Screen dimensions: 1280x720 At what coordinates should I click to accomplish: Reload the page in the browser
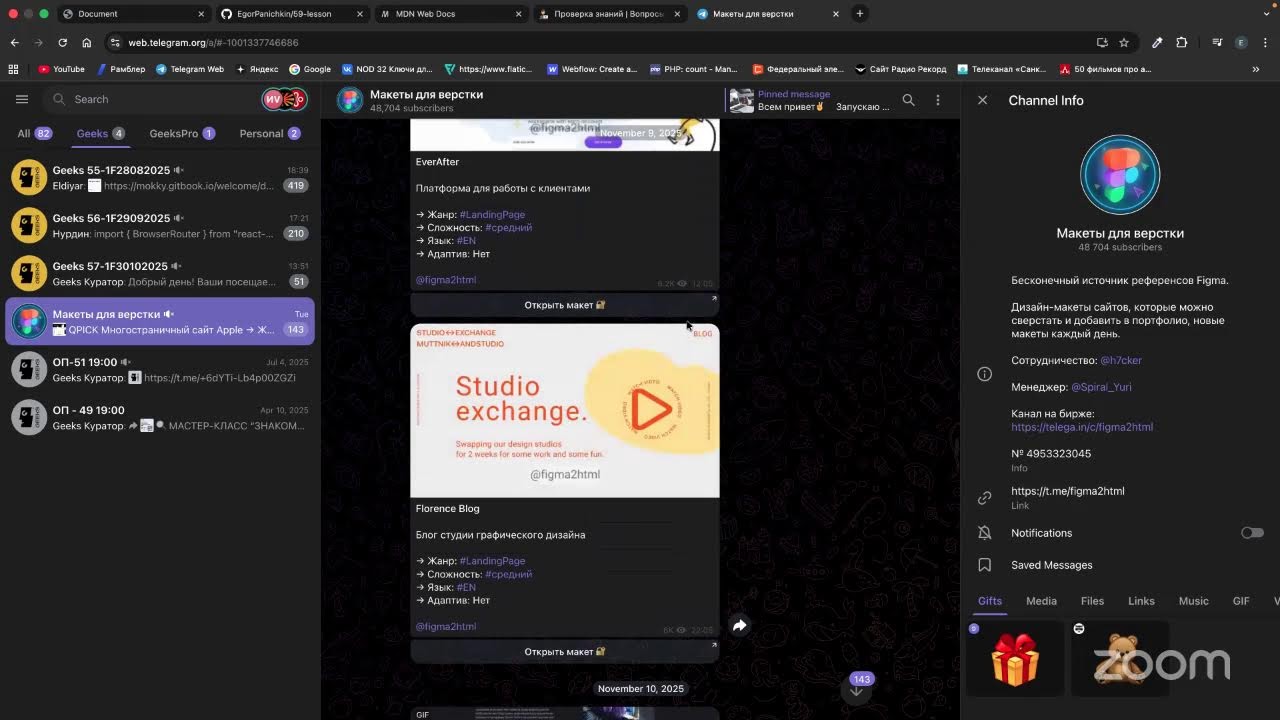[62, 43]
